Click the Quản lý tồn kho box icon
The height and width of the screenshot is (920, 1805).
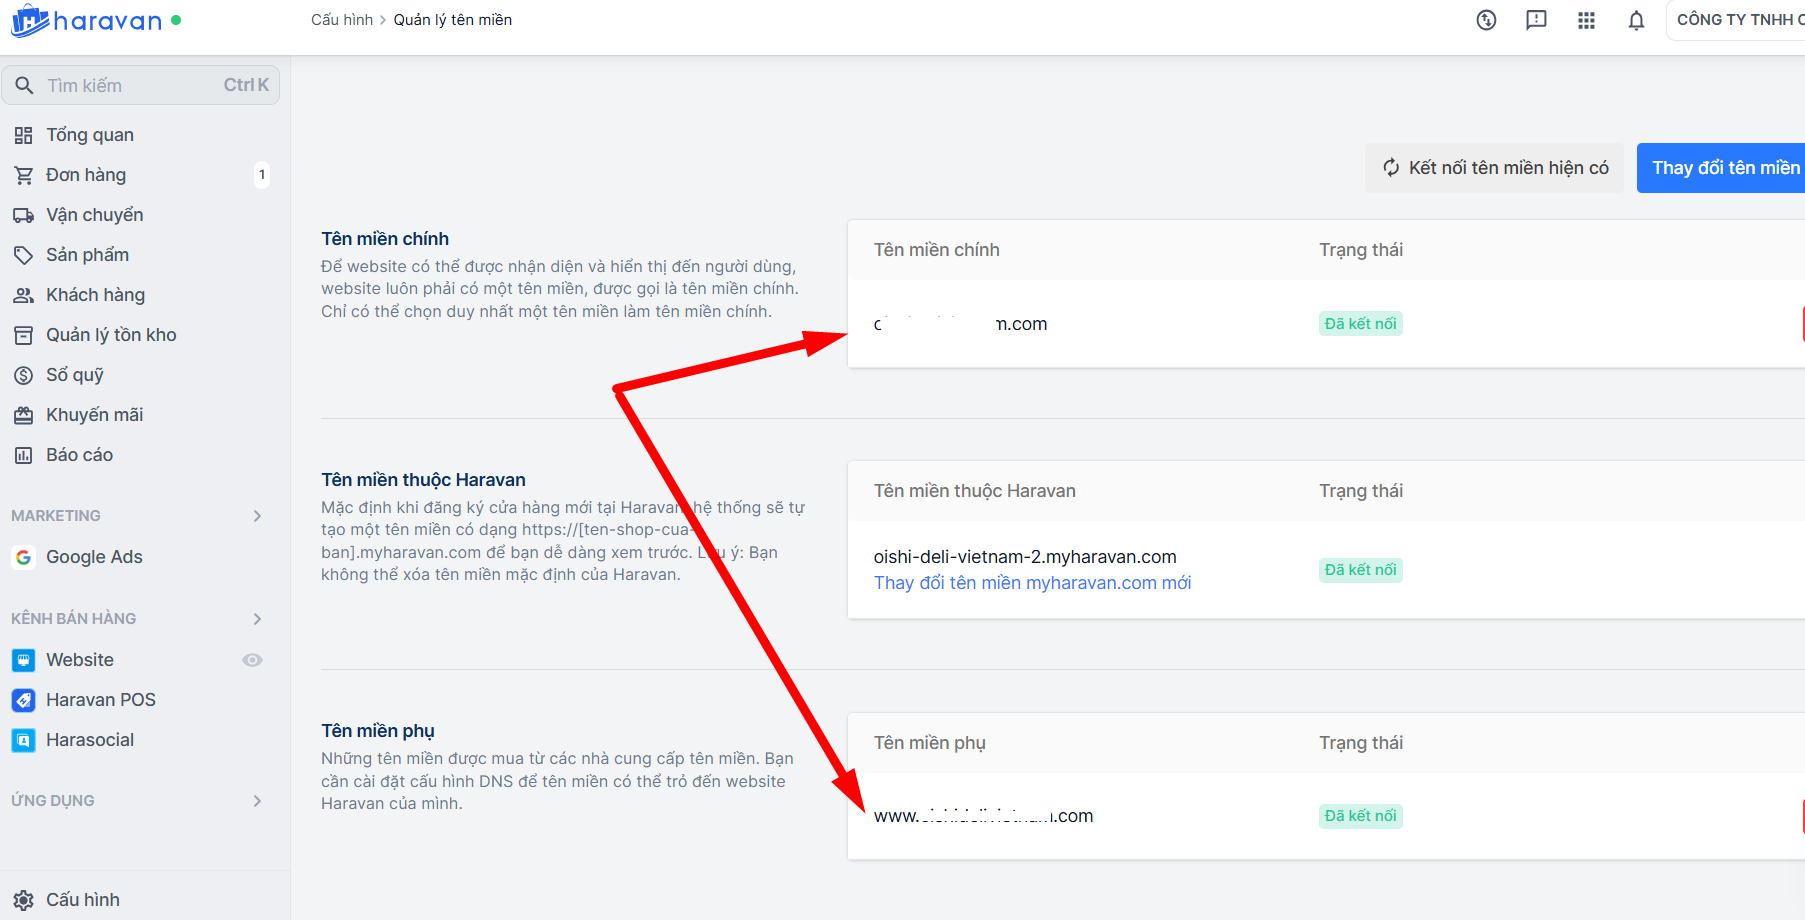tap(23, 335)
